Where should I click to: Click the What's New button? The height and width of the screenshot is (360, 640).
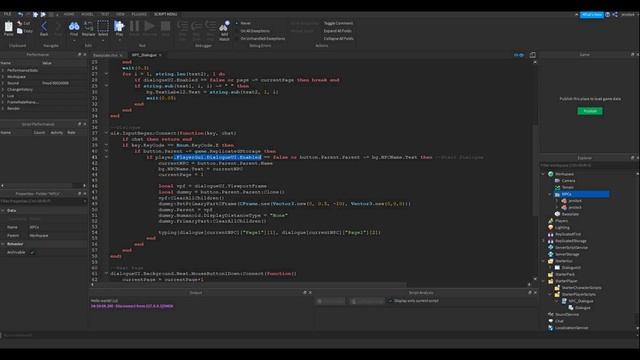click(x=592, y=14)
